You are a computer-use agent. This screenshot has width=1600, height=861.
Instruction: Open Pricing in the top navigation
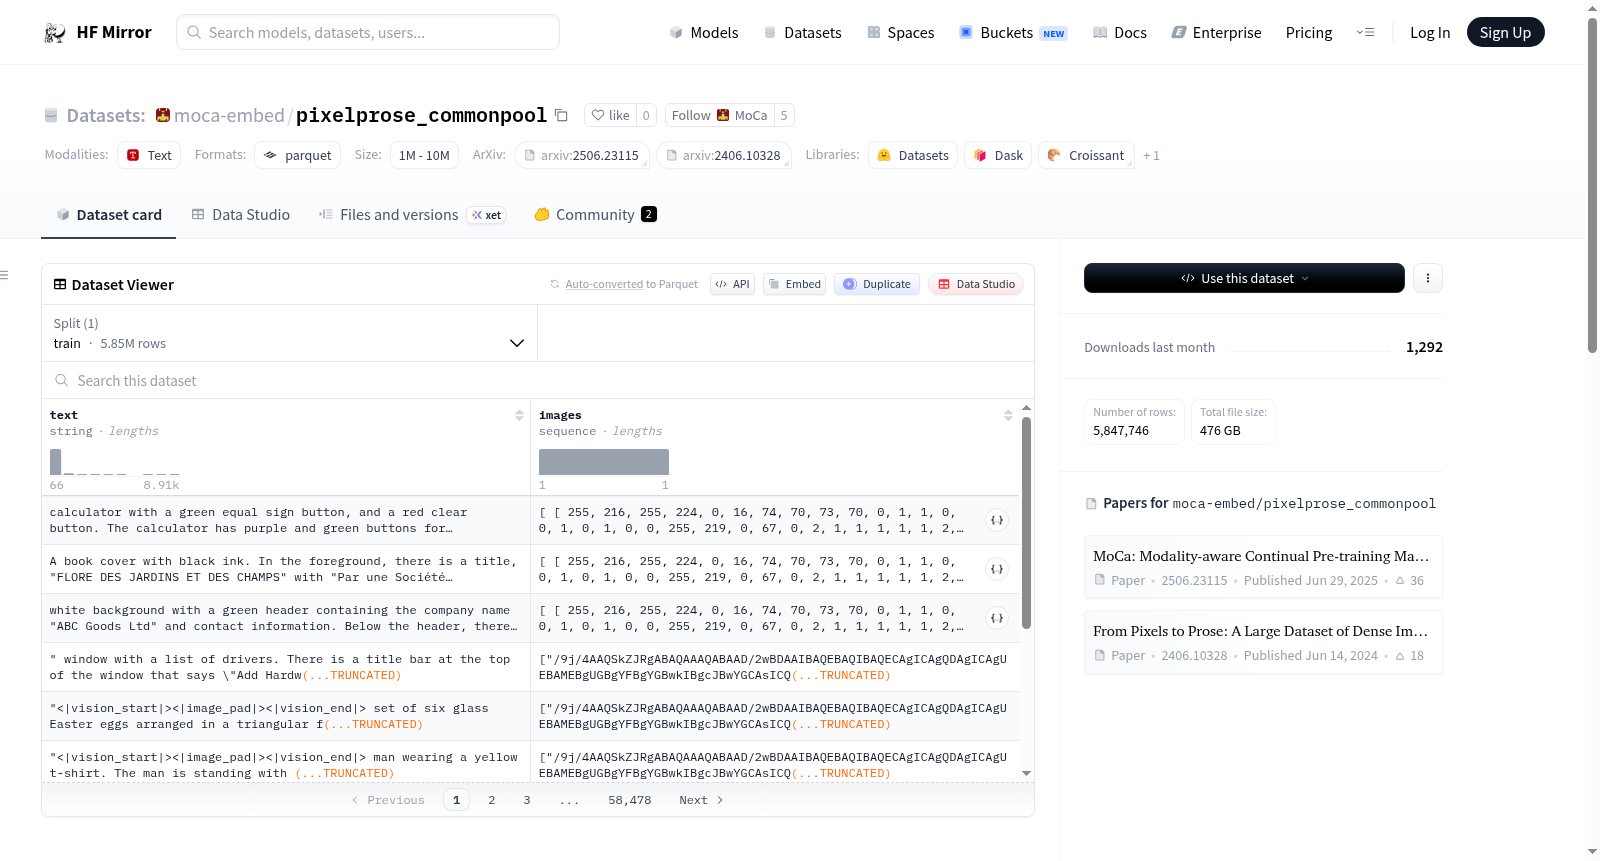(1309, 33)
